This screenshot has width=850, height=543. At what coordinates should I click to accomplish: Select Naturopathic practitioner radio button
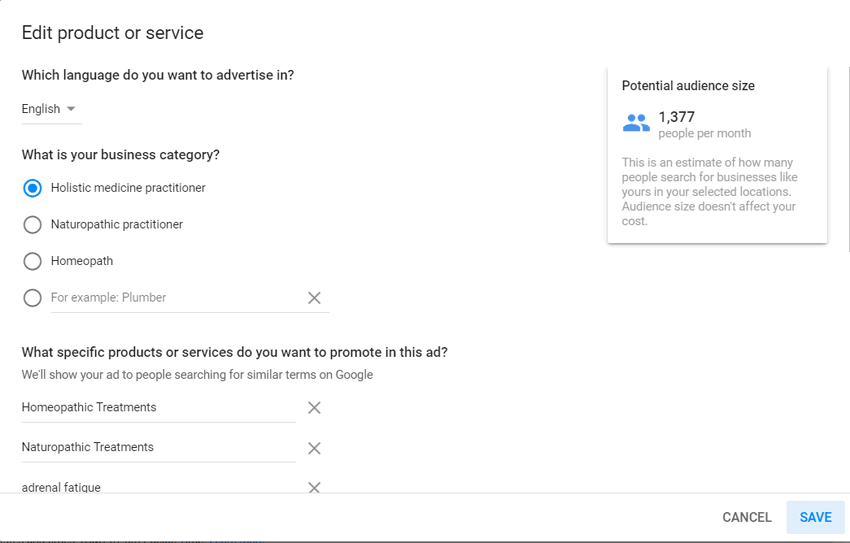(x=33, y=224)
